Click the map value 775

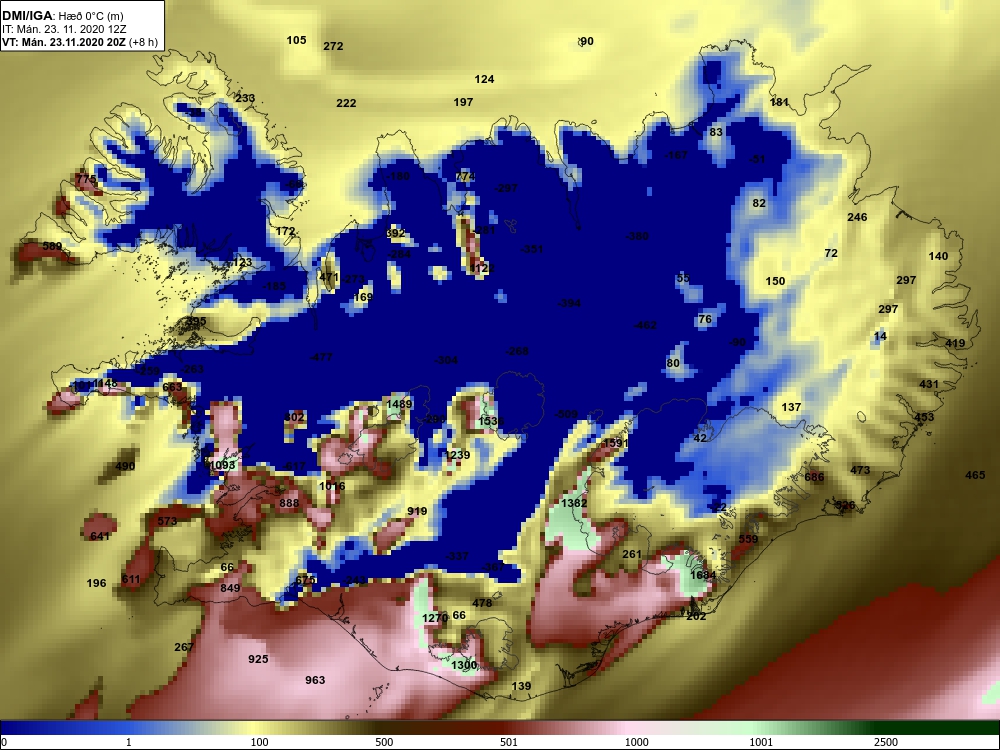[85, 180]
